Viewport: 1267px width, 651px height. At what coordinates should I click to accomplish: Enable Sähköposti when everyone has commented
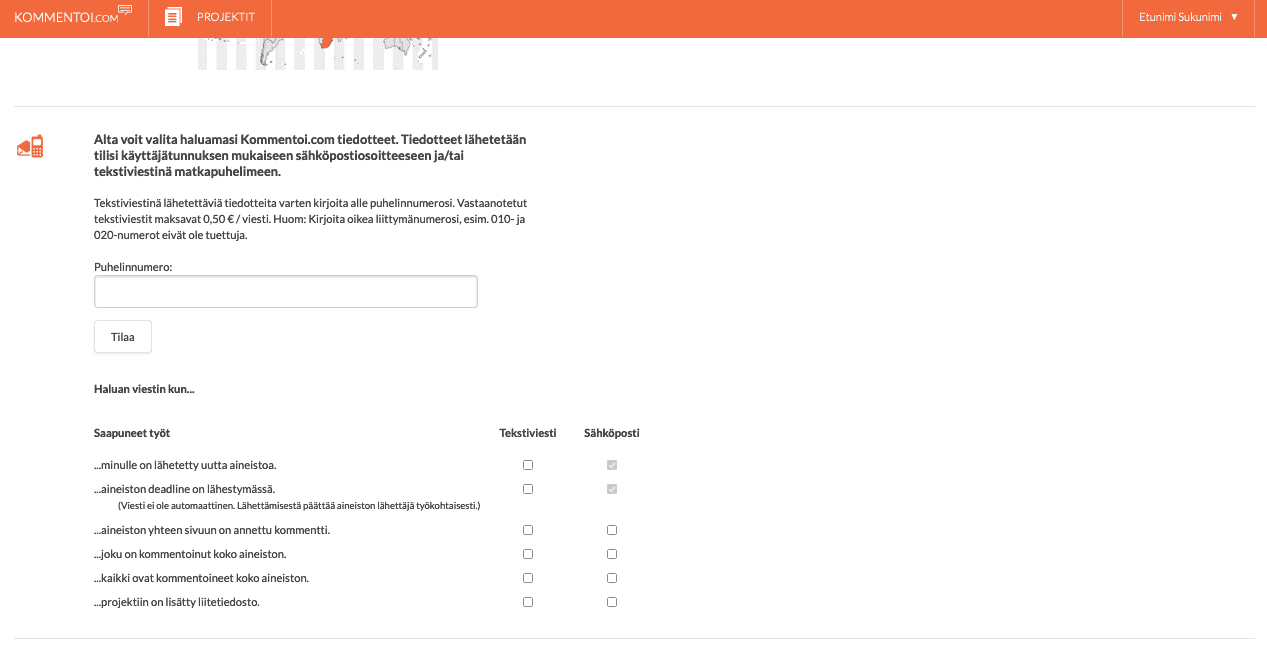pos(612,578)
